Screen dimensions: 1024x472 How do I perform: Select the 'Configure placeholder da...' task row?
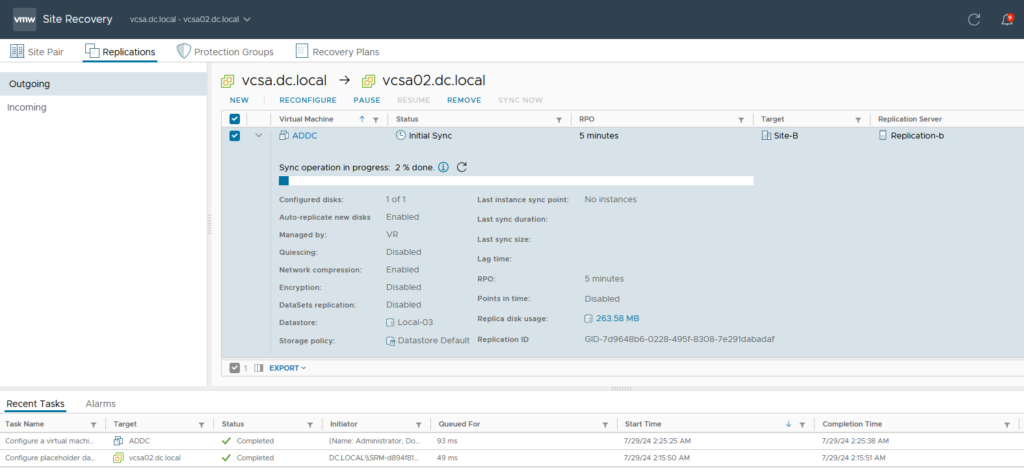point(512,458)
